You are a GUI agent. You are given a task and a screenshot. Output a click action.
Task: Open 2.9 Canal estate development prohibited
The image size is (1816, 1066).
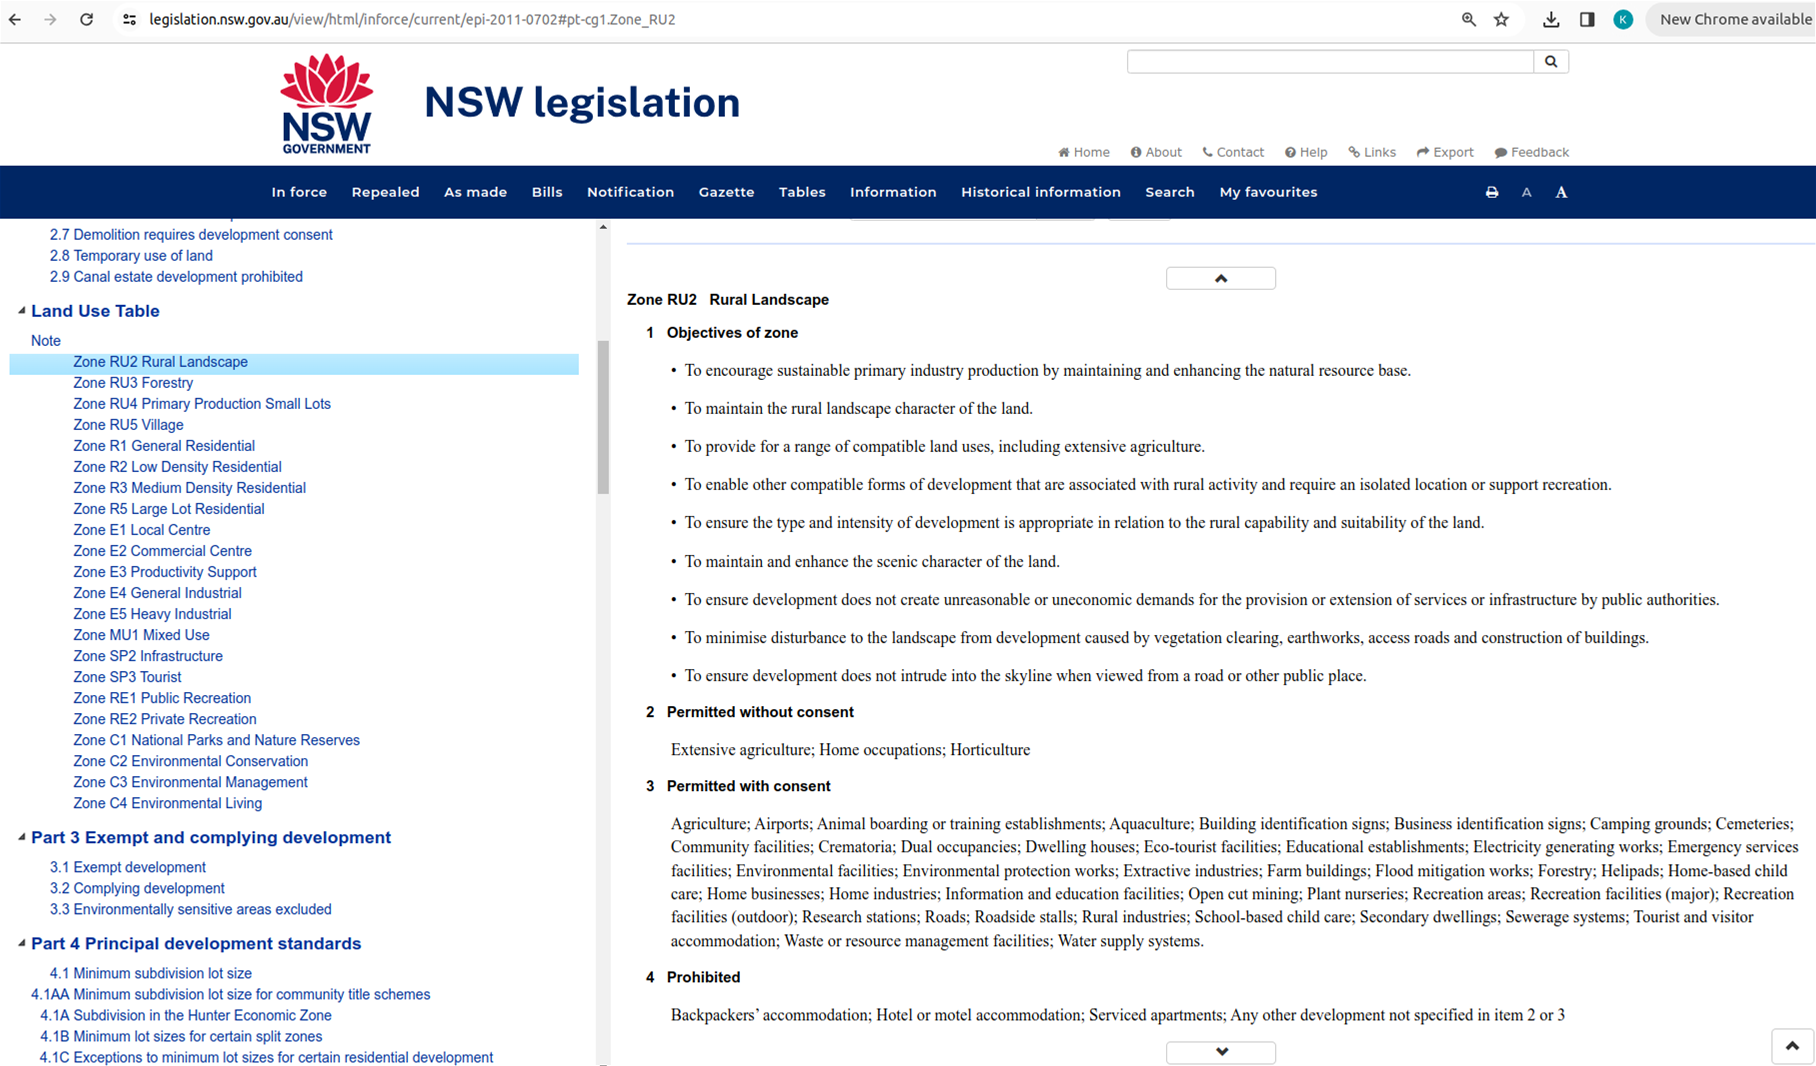click(176, 277)
